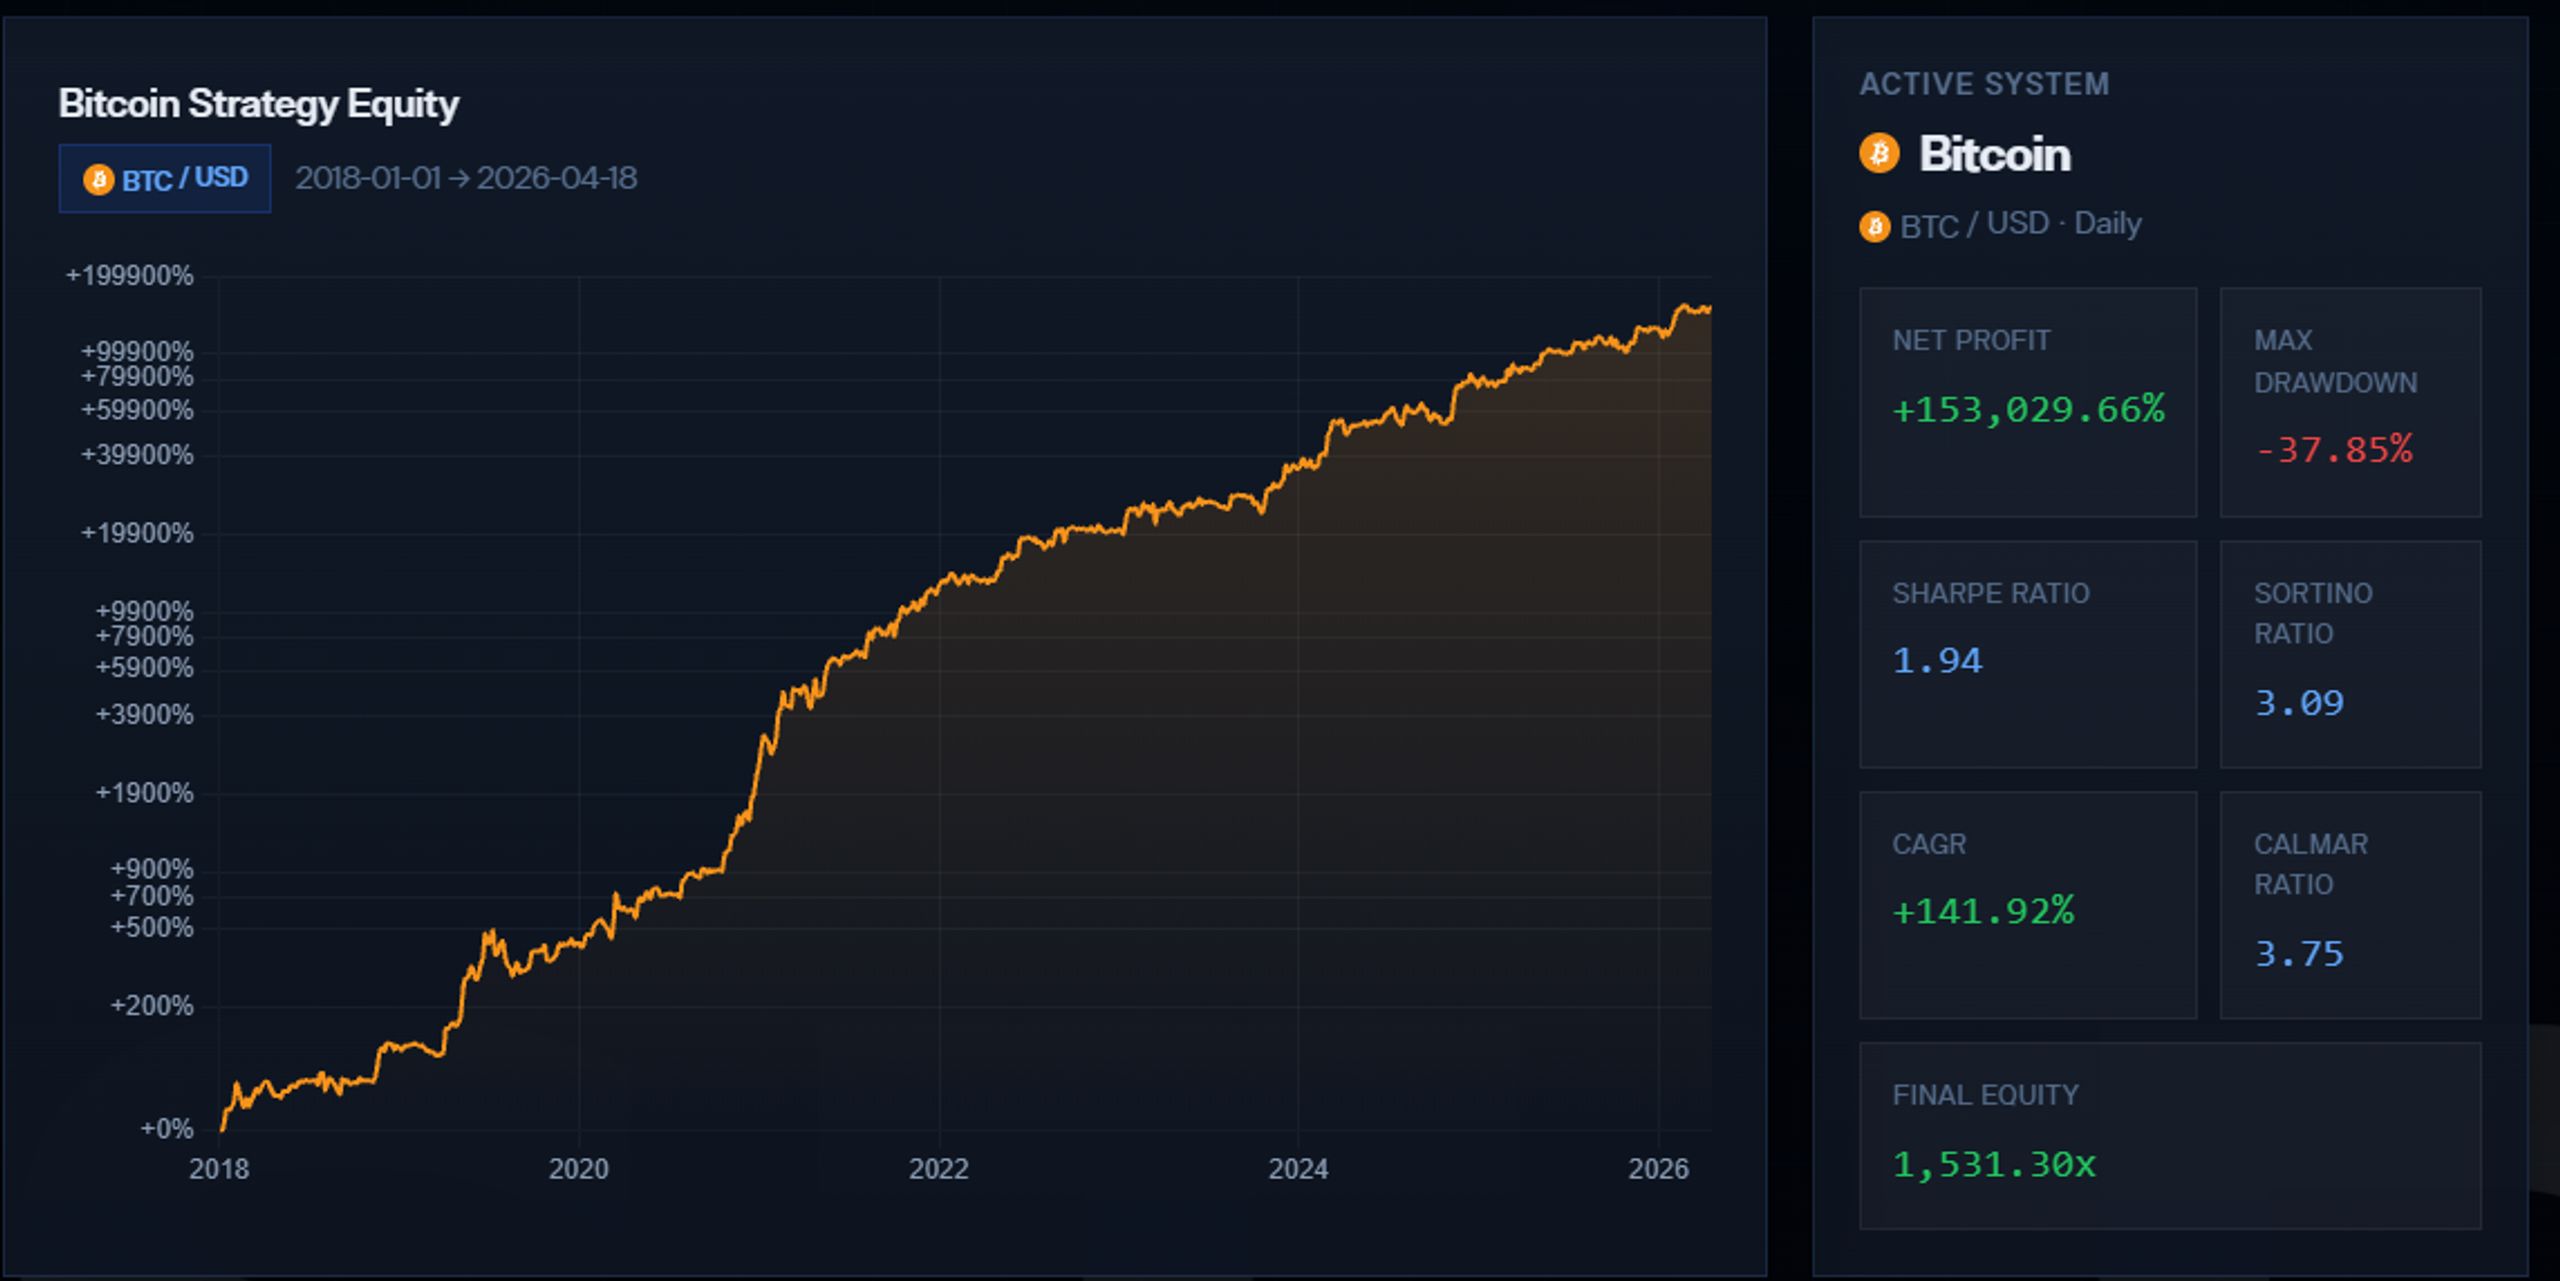Select the Net Profit +153,029.66% card
This screenshot has width=2560, height=1281.
[2028, 402]
